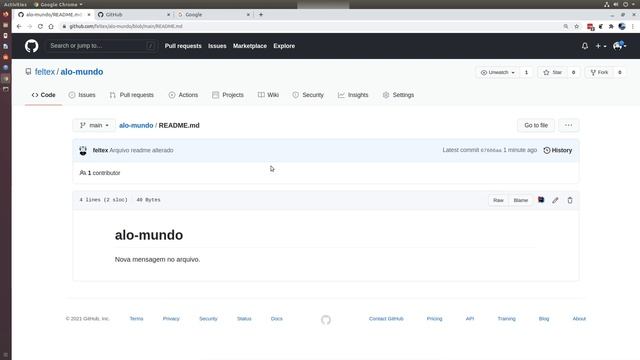Open the create new plus menu
Viewport: 640px width, 360px height.
(600, 46)
